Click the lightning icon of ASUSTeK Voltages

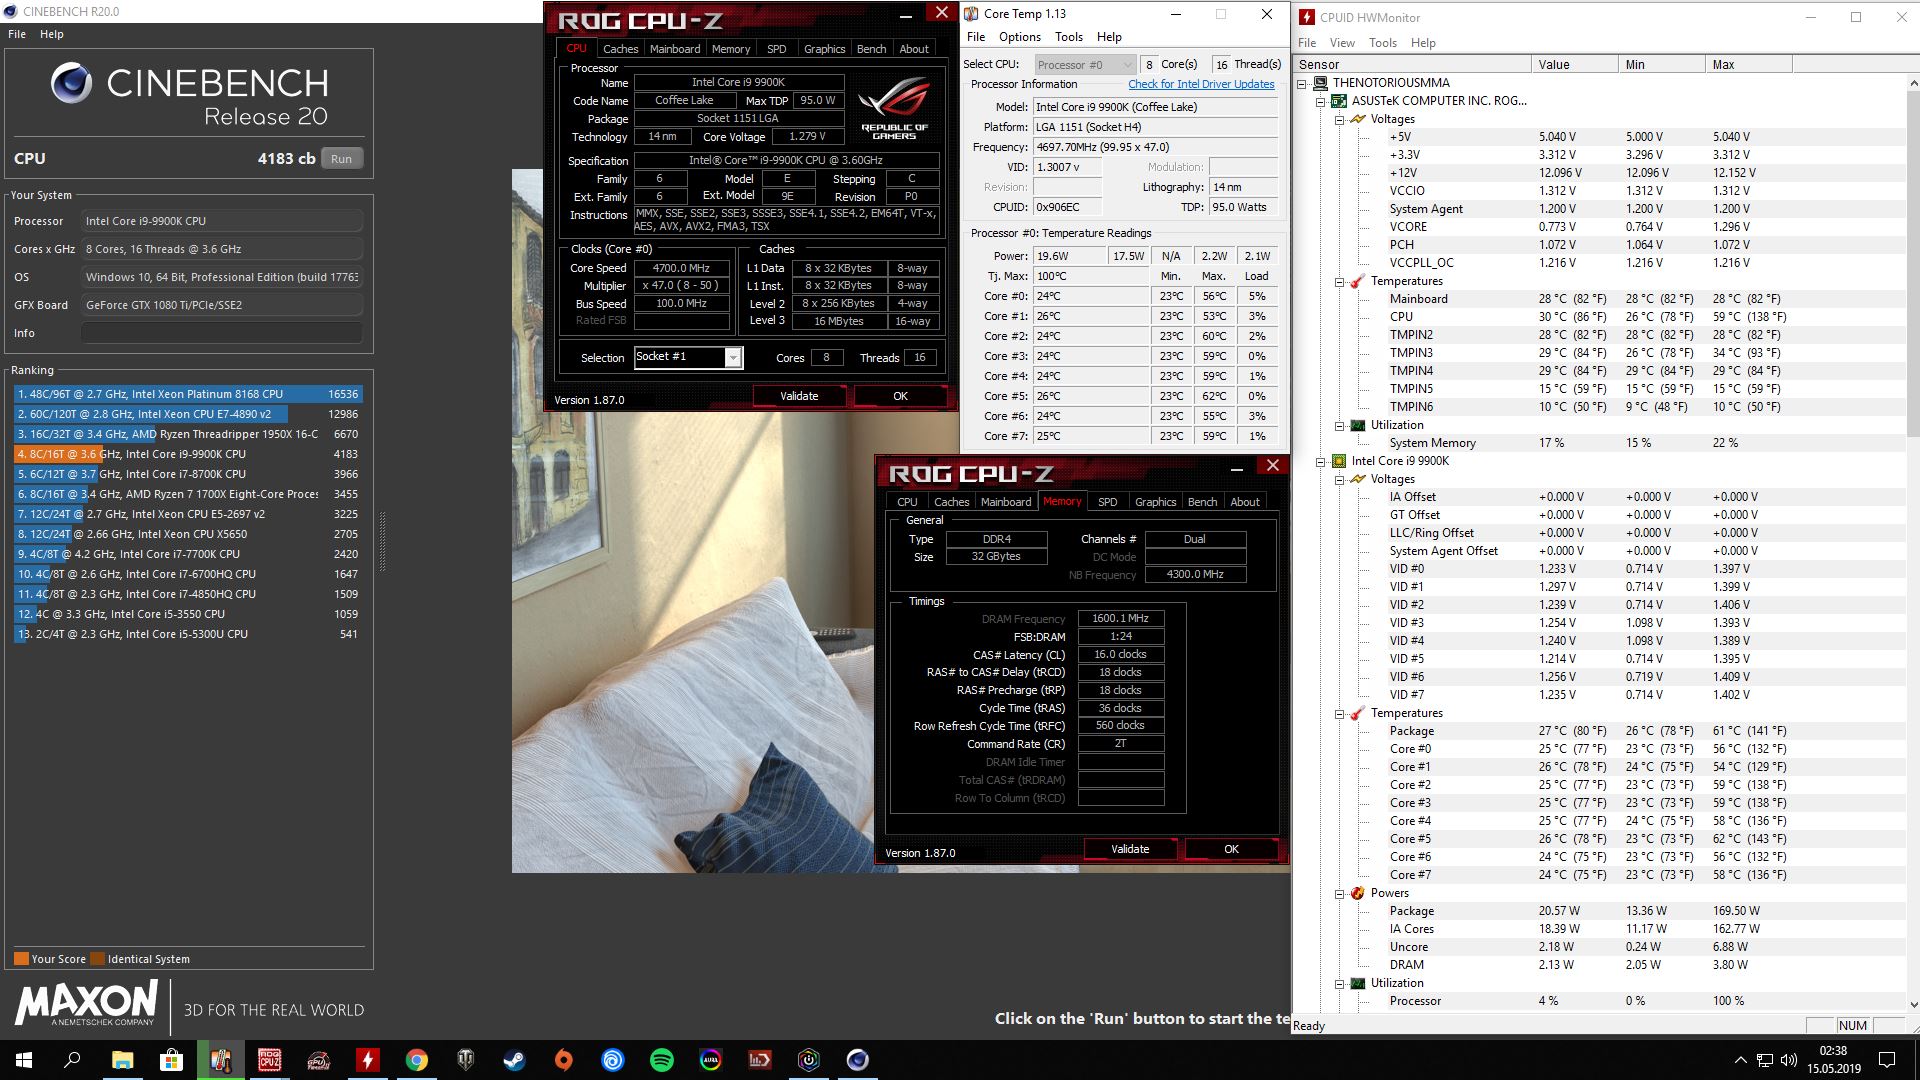click(1357, 119)
